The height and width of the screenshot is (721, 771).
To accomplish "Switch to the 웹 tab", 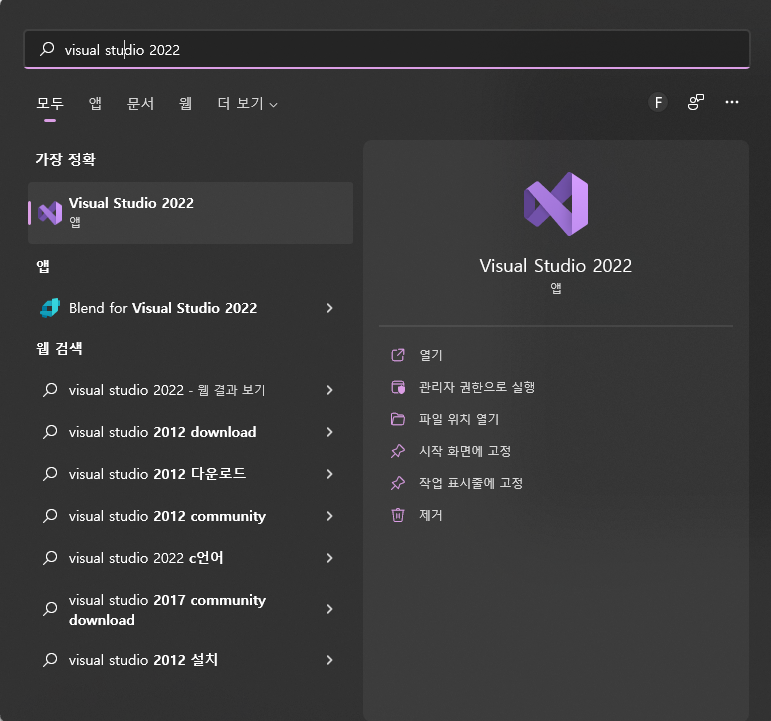I will 185,103.
